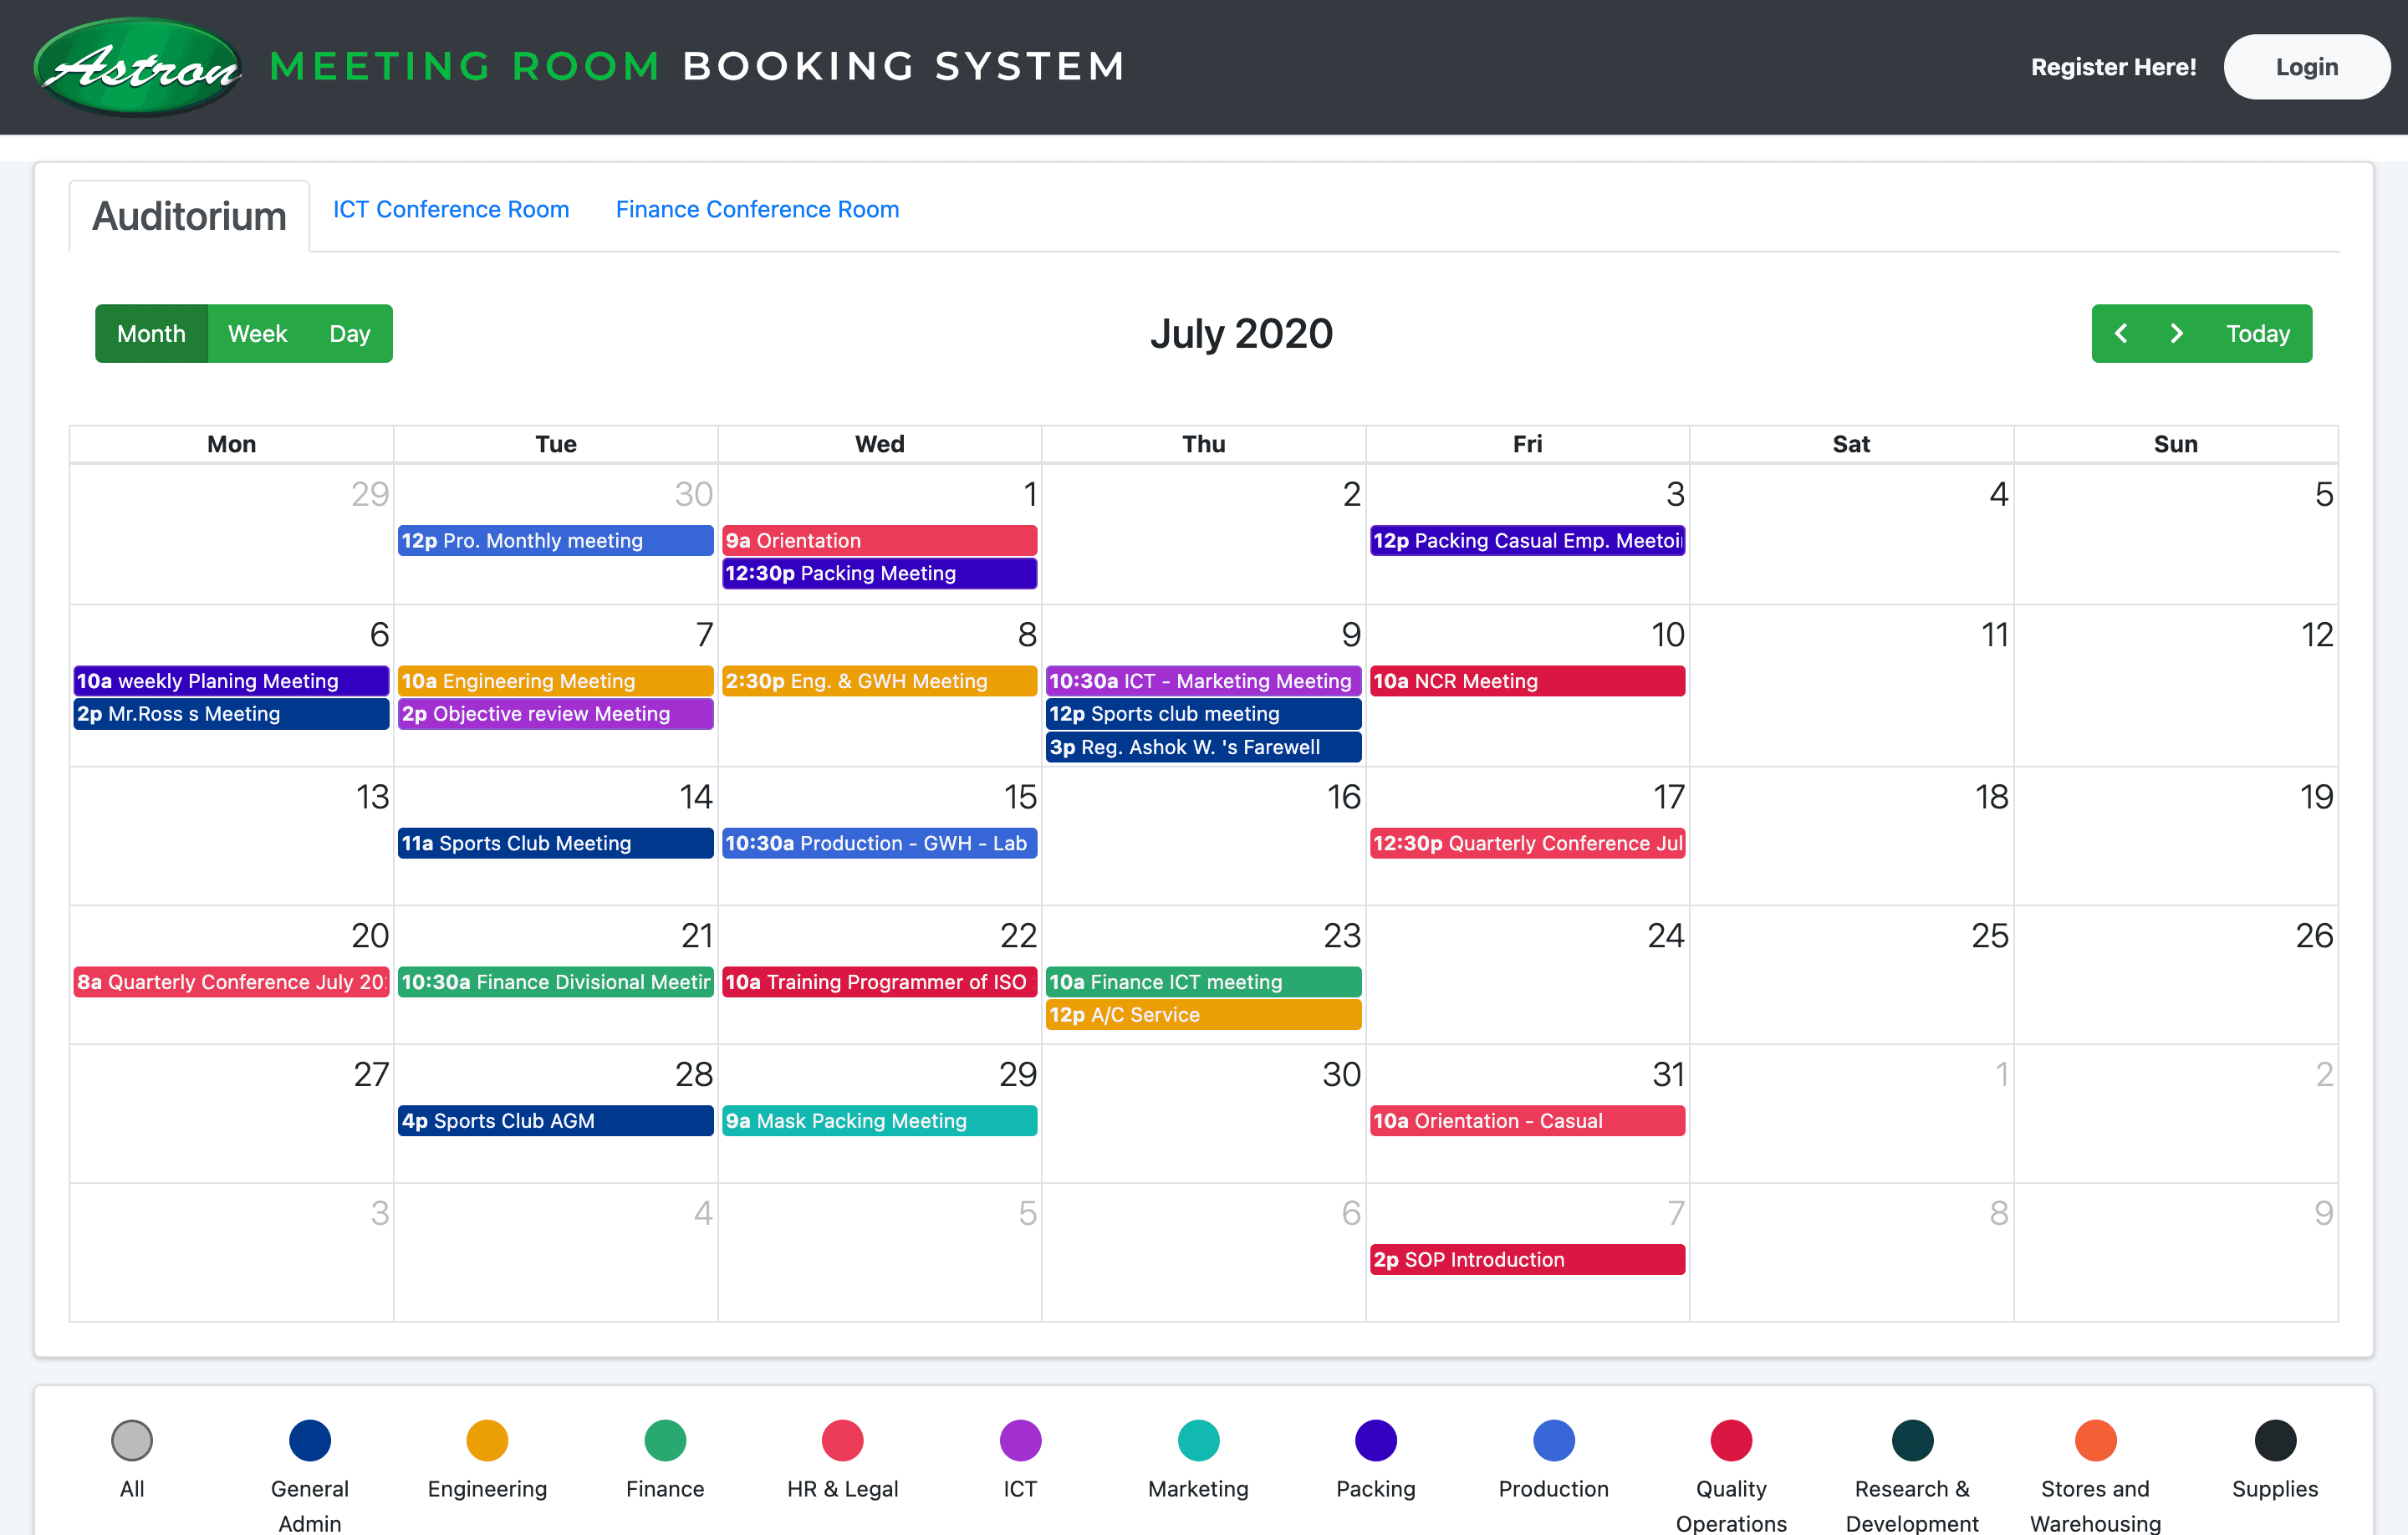Screen dimensions: 2408x1535
Task: Switch to Day view
Action: [x=349, y=333]
